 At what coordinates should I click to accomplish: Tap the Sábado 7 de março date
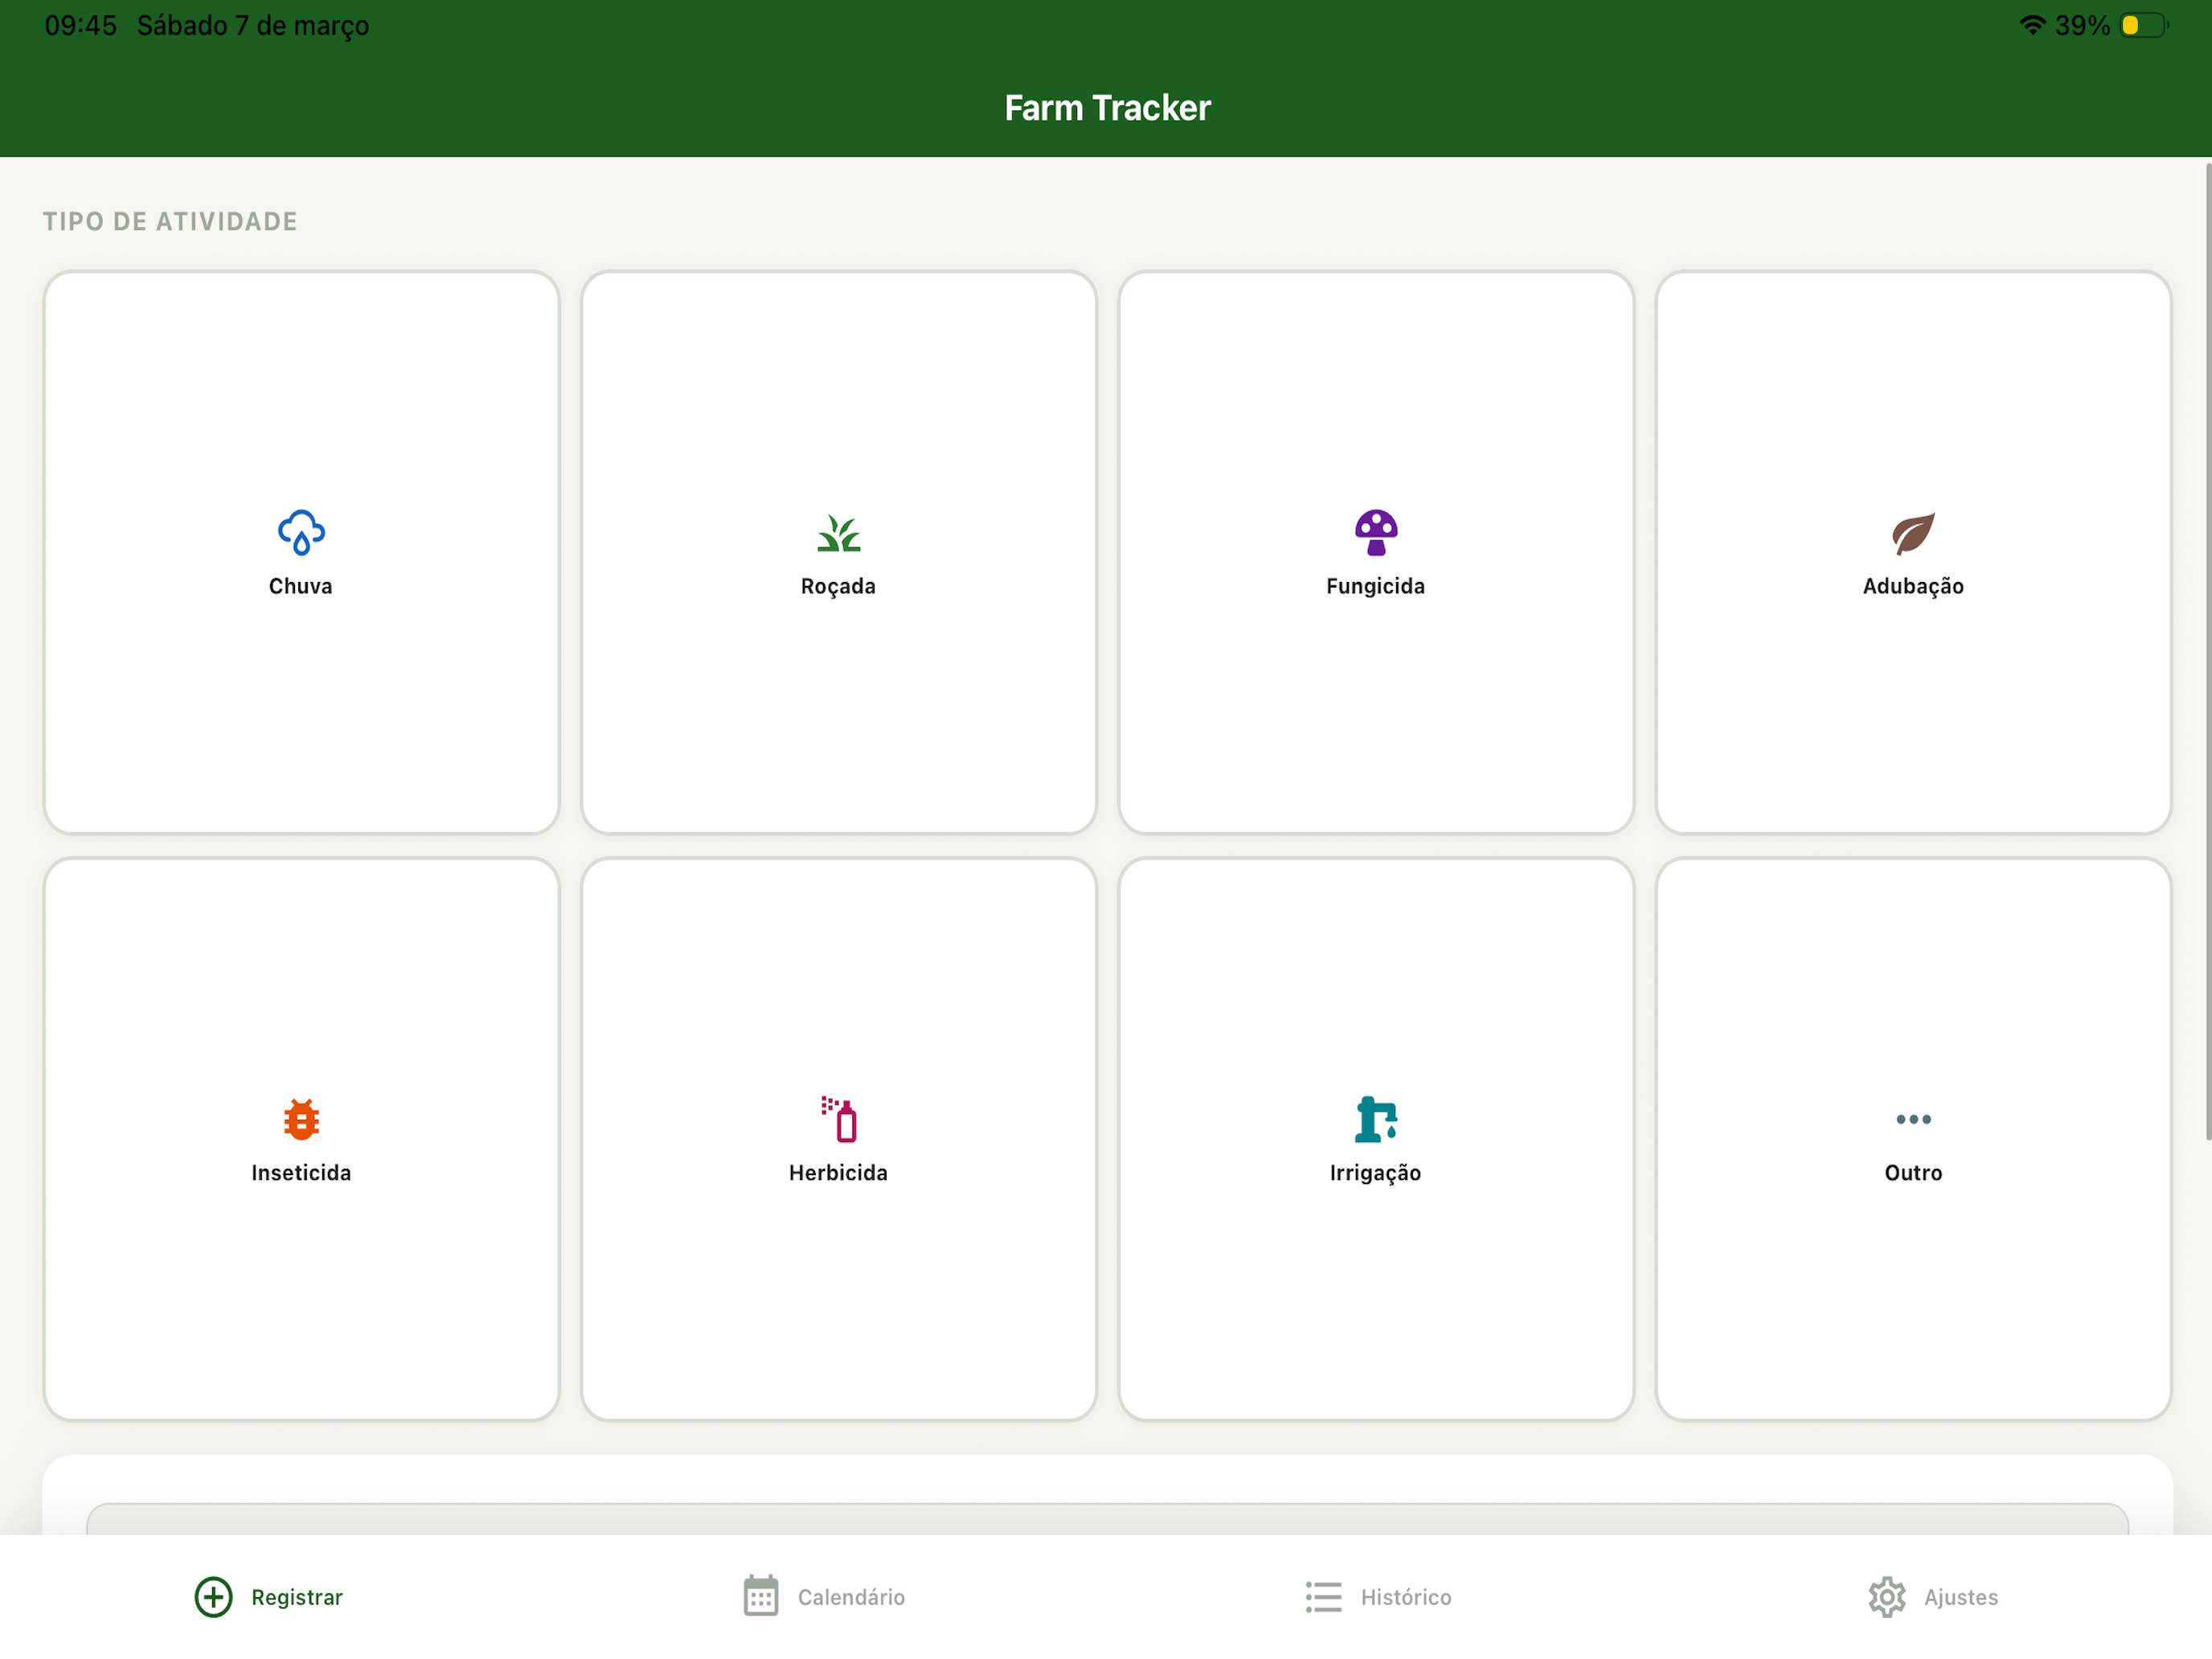click(x=253, y=26)
